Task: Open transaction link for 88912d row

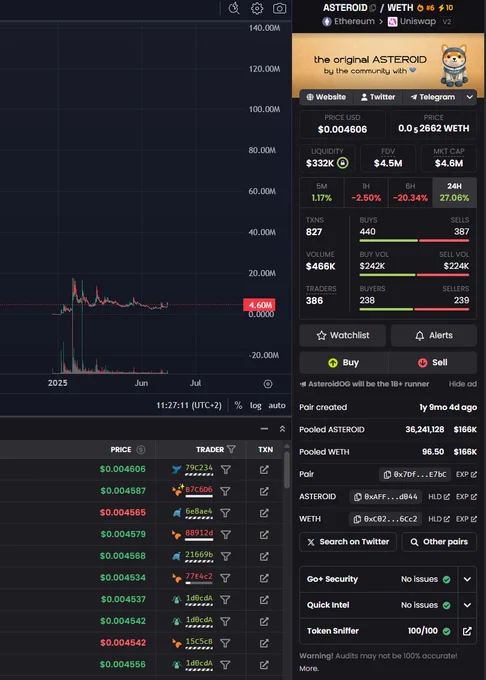Action: 264,535
